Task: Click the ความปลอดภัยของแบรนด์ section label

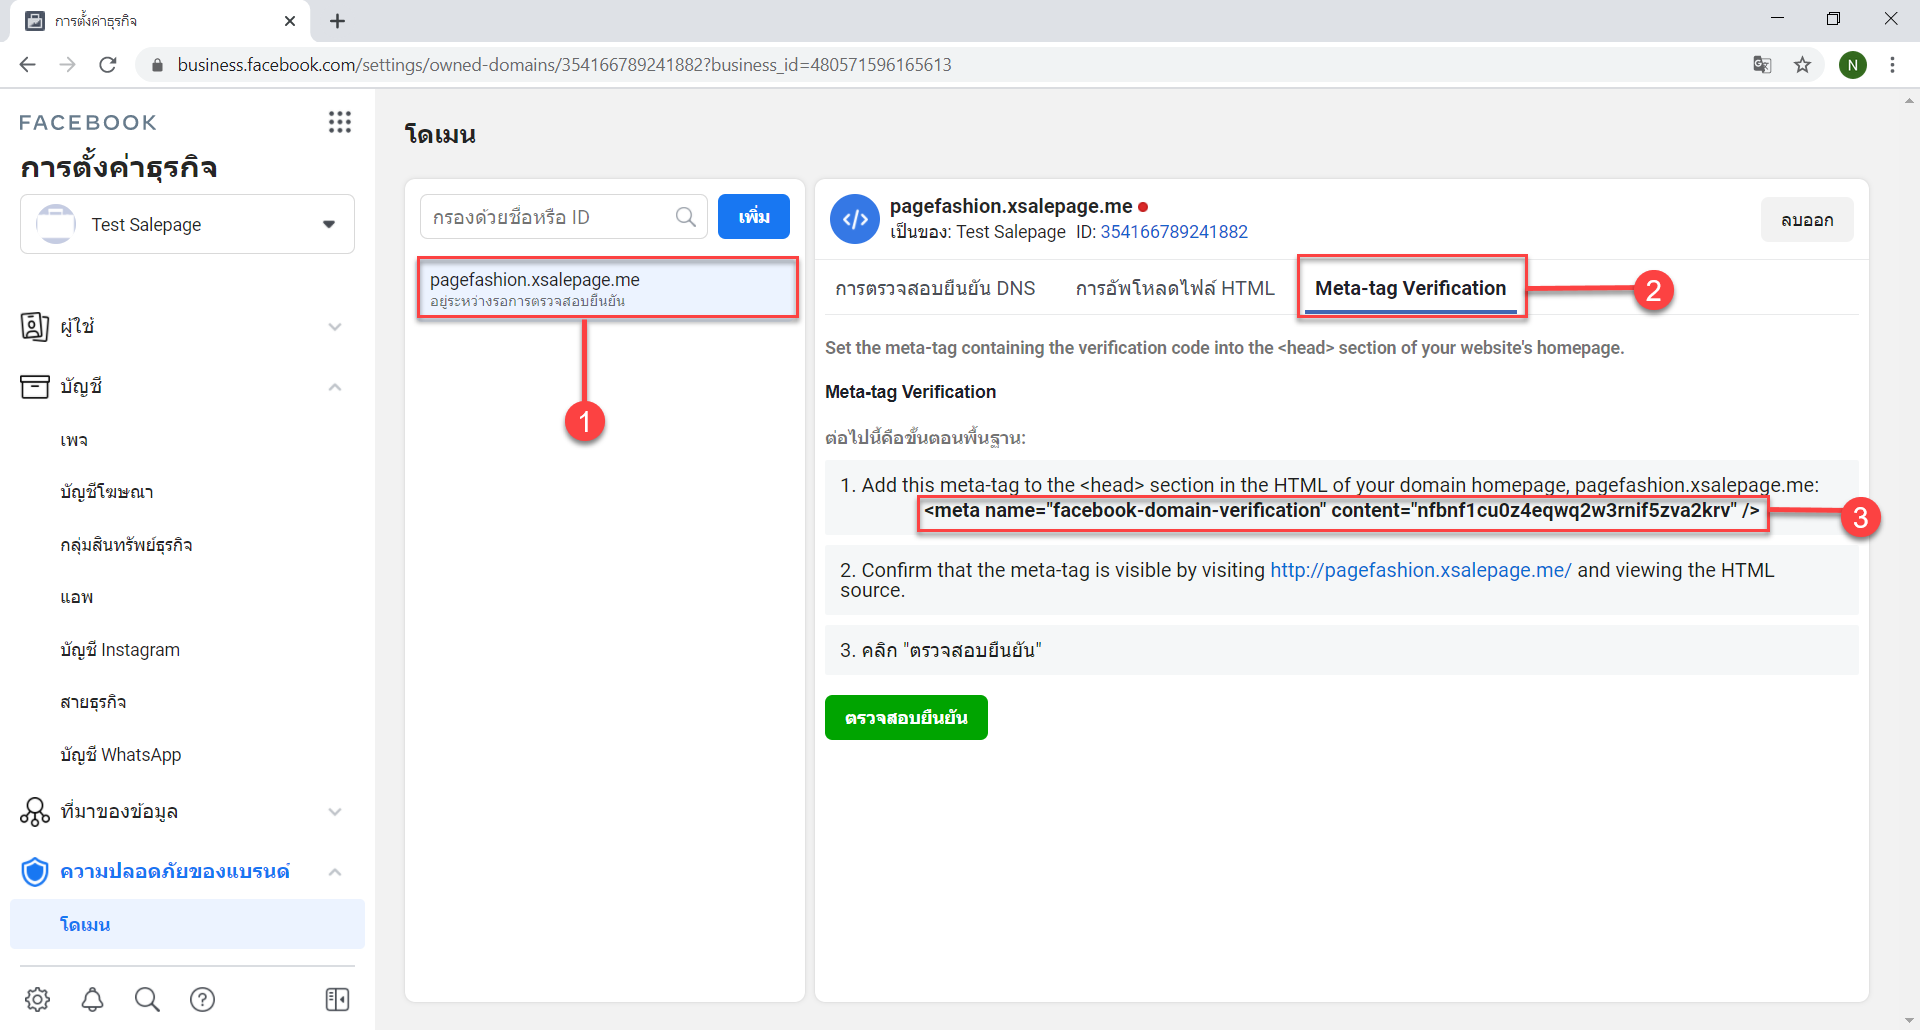Action: coord(175,871)
